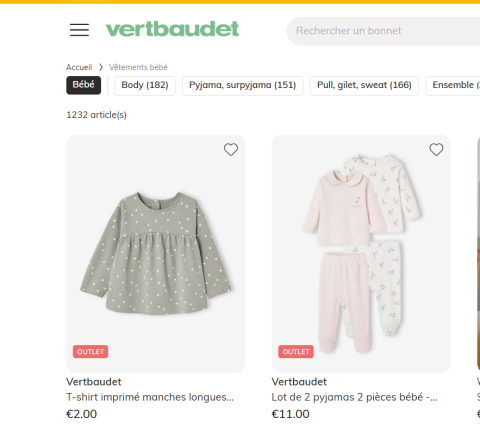Go to the Accueil breadcrumb link
This screenshot has height=431, width=480.
(x=79, y=67)
